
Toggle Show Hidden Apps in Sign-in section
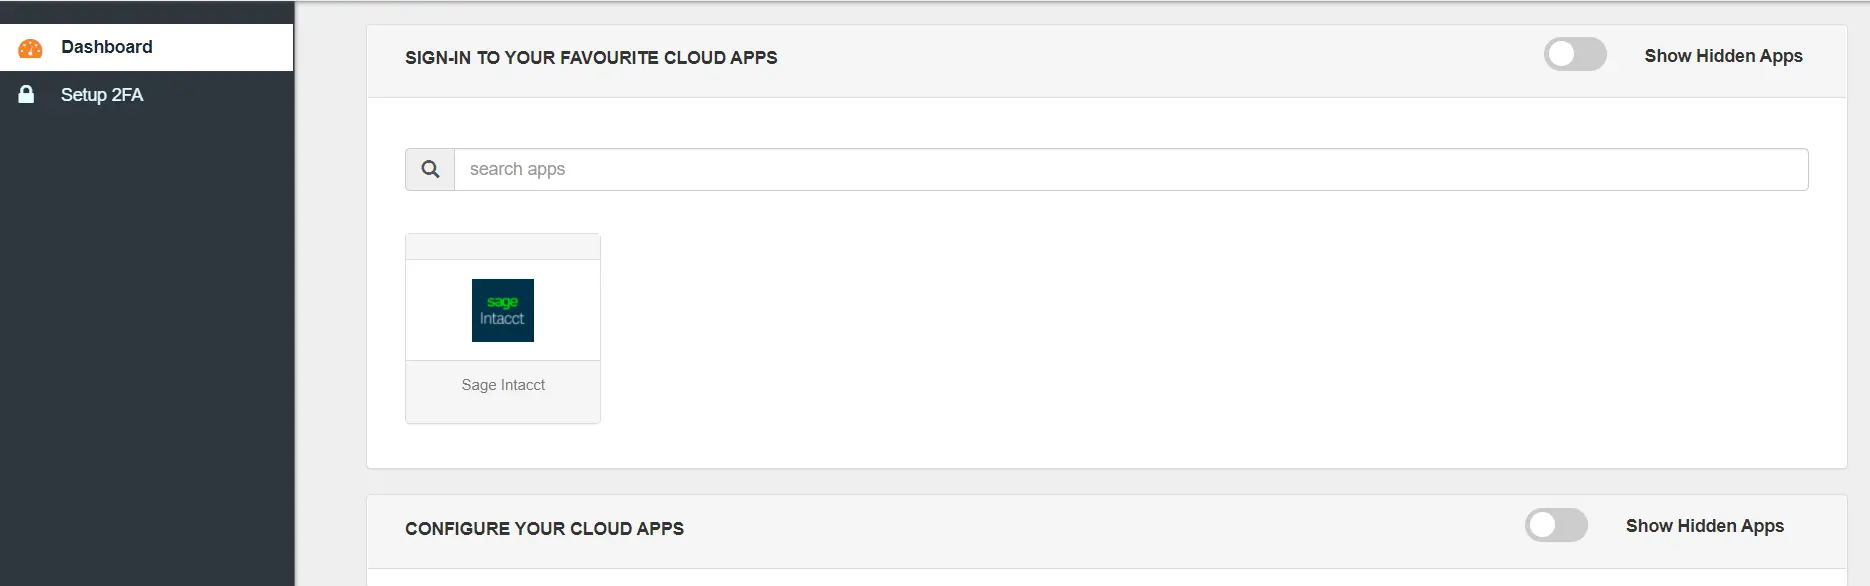pos(1575,54)
